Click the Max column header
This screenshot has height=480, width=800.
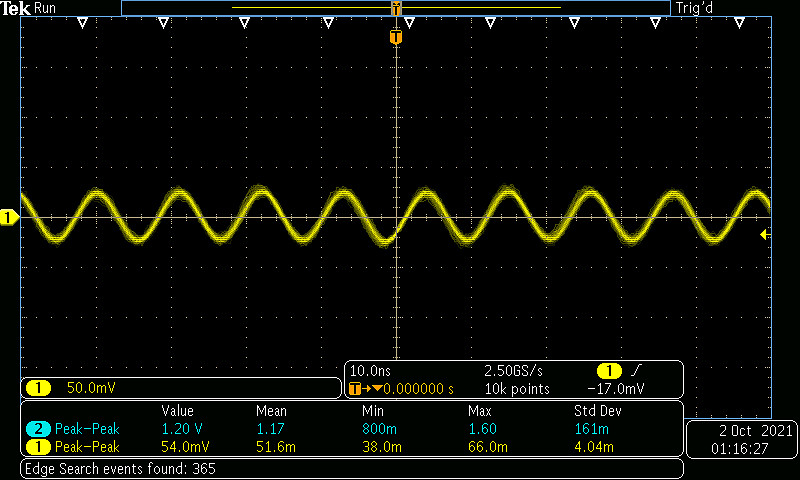(x=480, y=411)
